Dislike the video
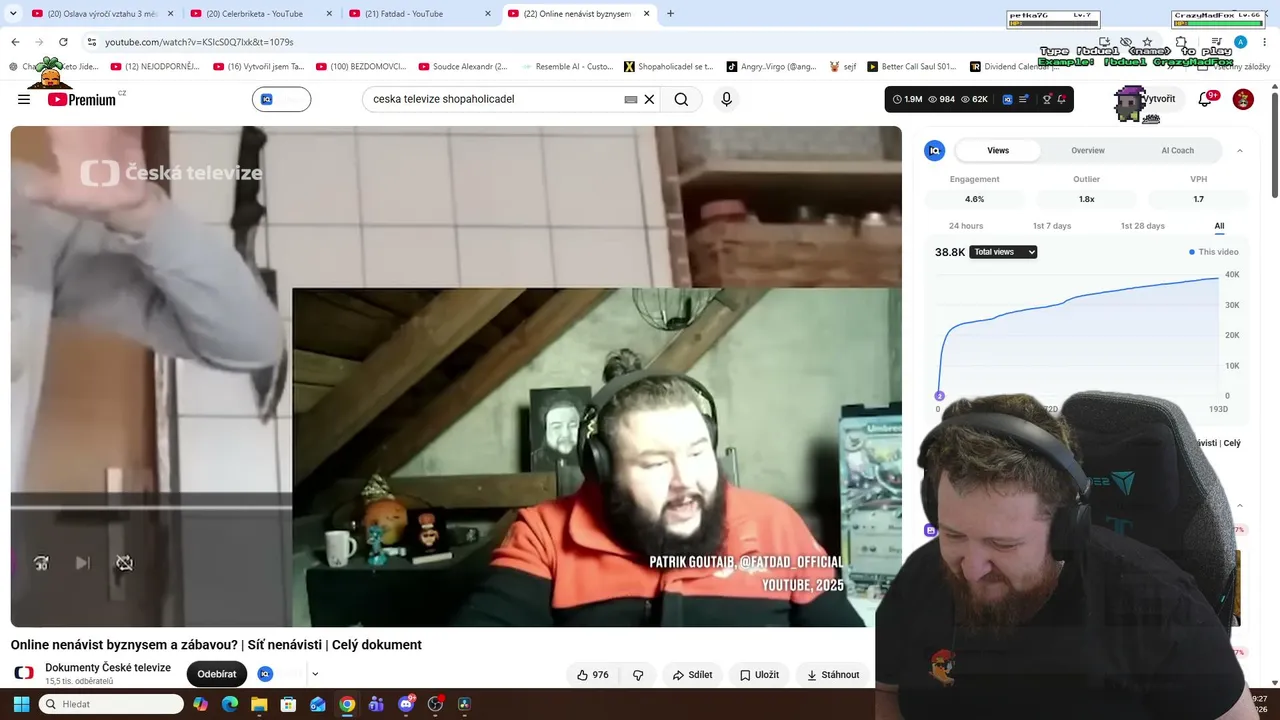The height and width of the screenshot is (720, 1280). (x=638, y=675)
